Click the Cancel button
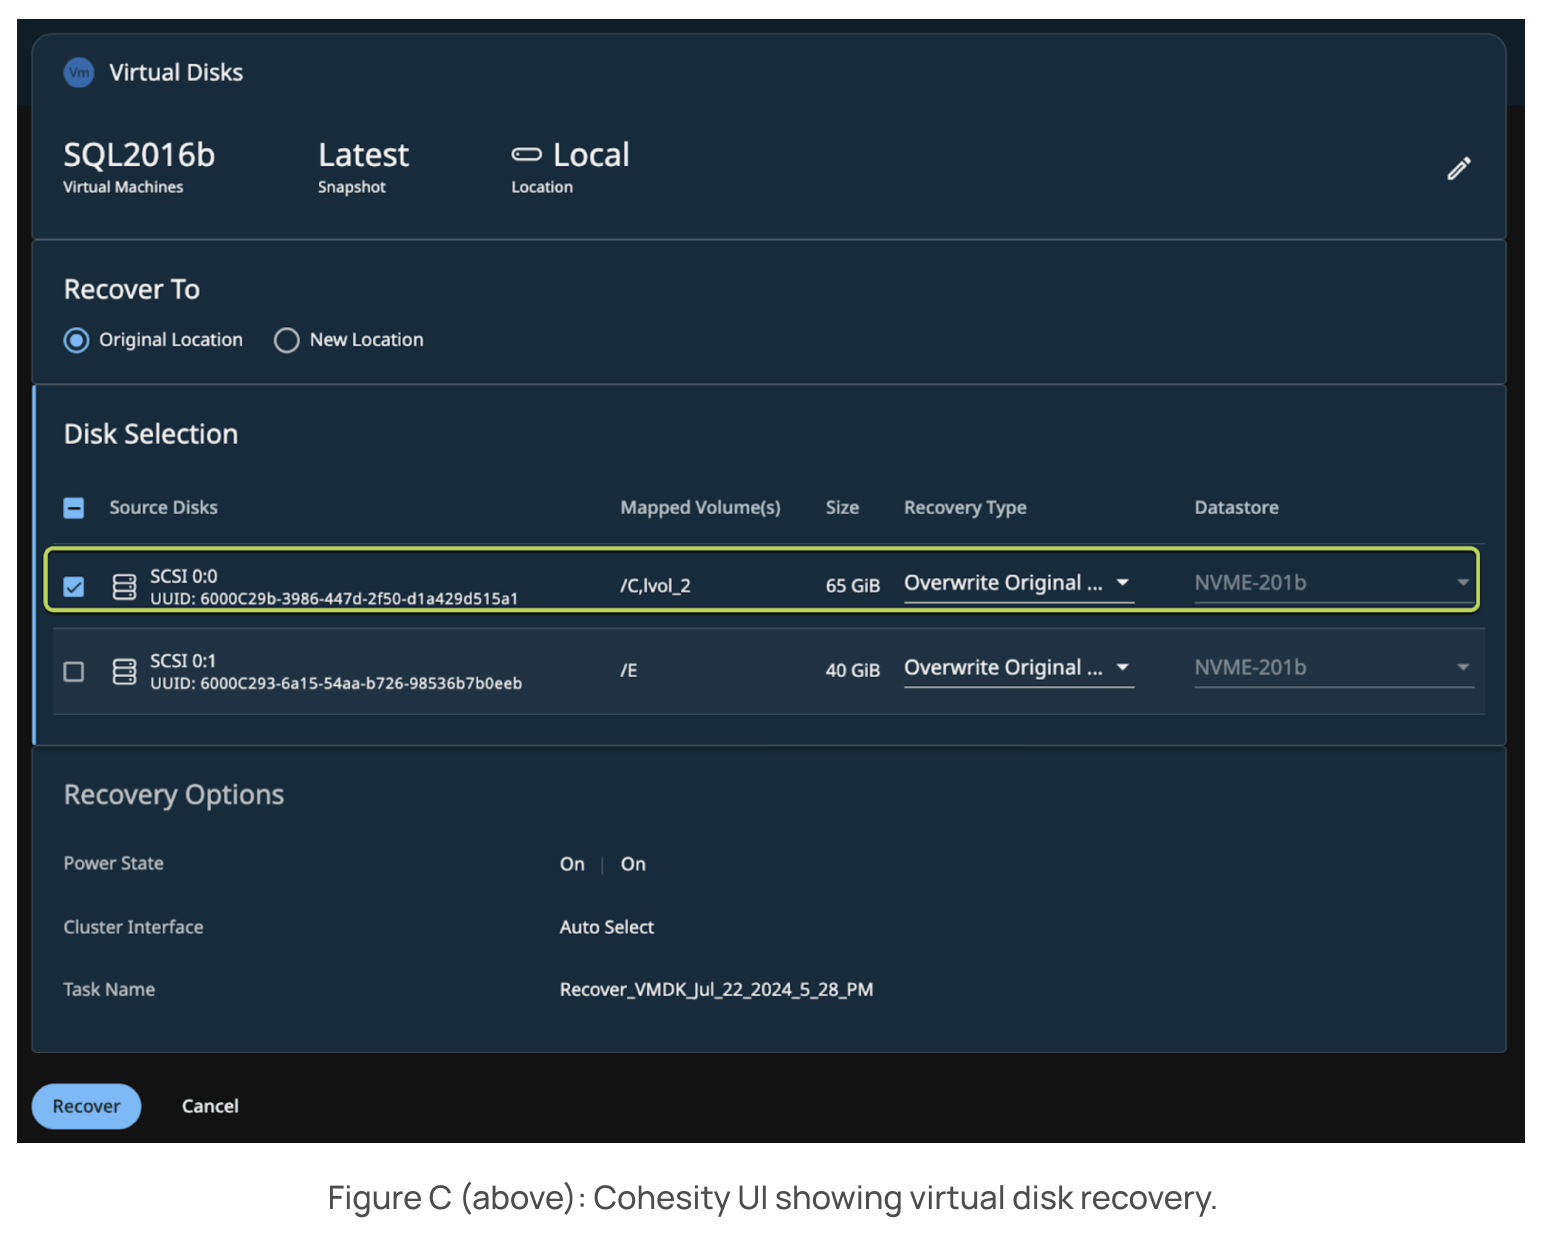The height and width of the screenshot is (1254, 1546). 210,1106
